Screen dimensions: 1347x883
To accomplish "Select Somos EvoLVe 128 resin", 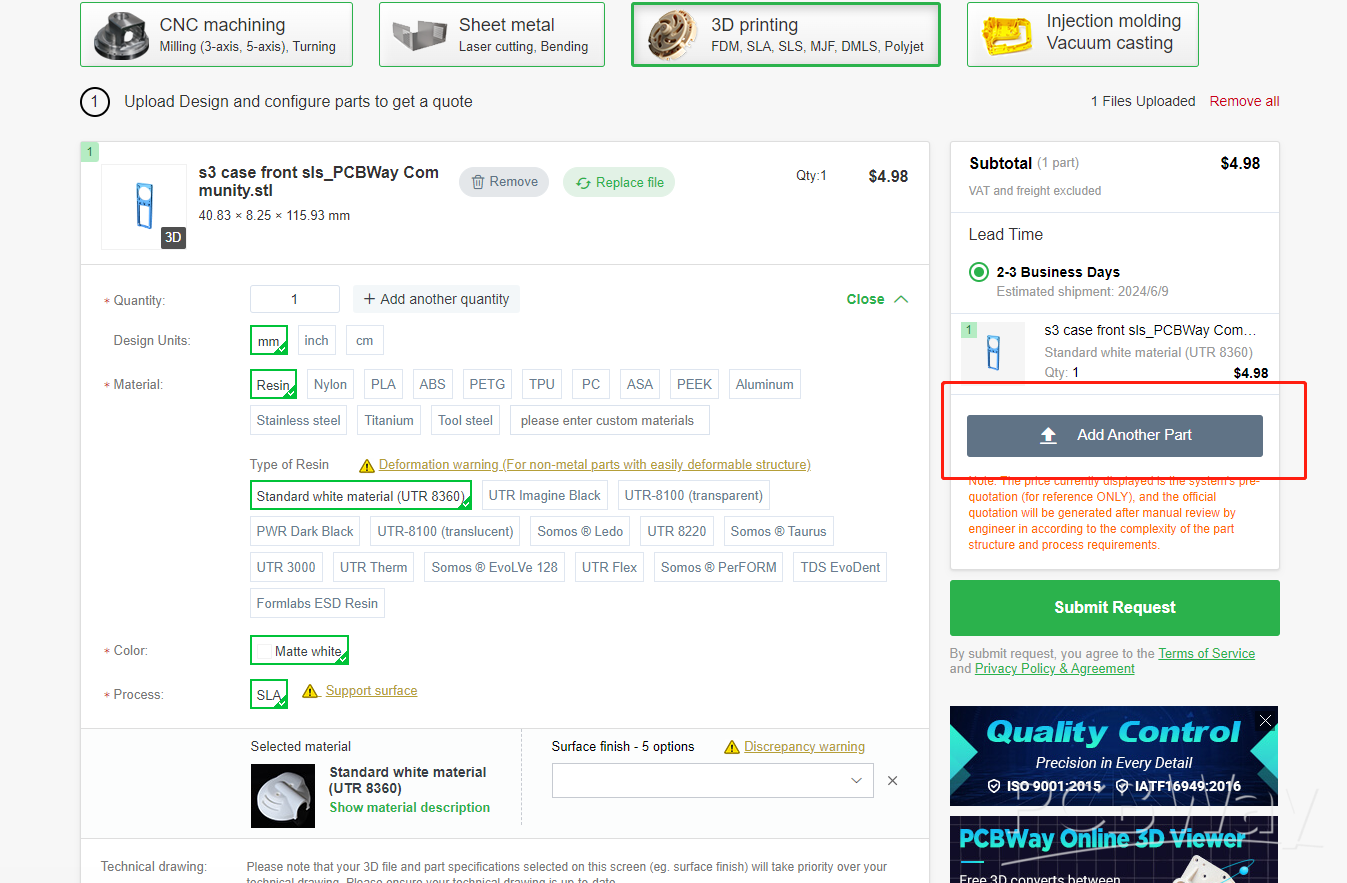I will point(495,567).
